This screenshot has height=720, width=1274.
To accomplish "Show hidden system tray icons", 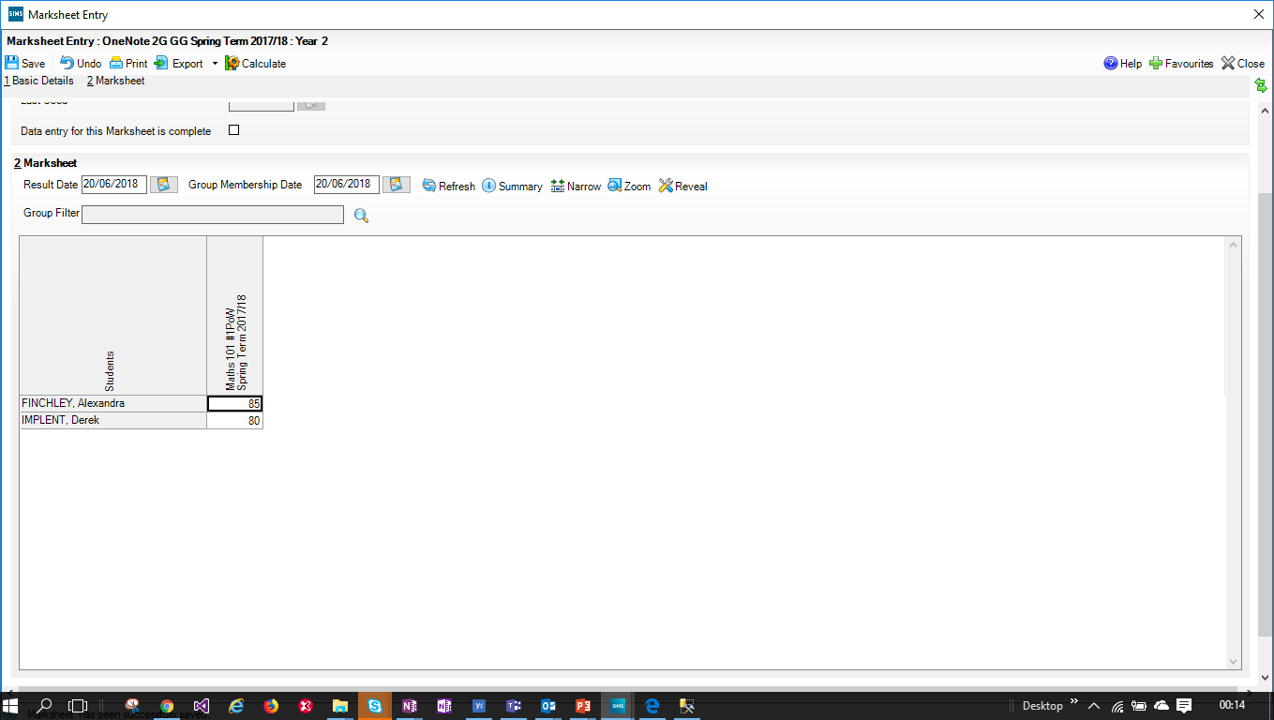I will coord(1094,706).
